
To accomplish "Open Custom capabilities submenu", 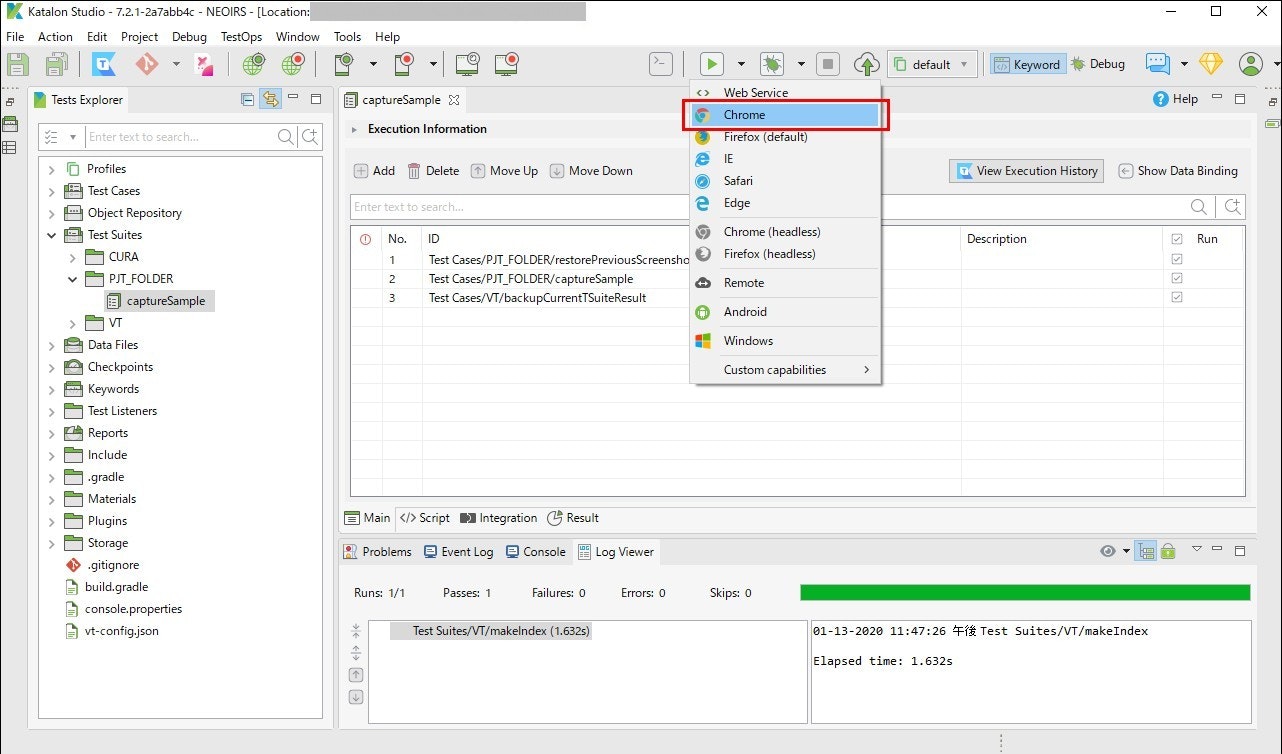I will click(785, 370).
